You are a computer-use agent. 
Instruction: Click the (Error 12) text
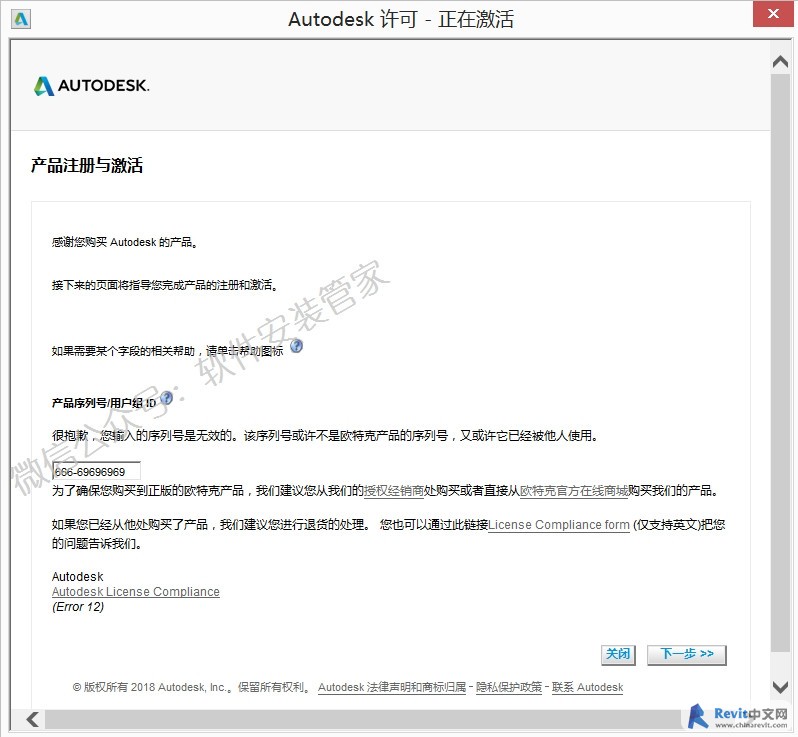pyautogui.click(x=78, y=607)
